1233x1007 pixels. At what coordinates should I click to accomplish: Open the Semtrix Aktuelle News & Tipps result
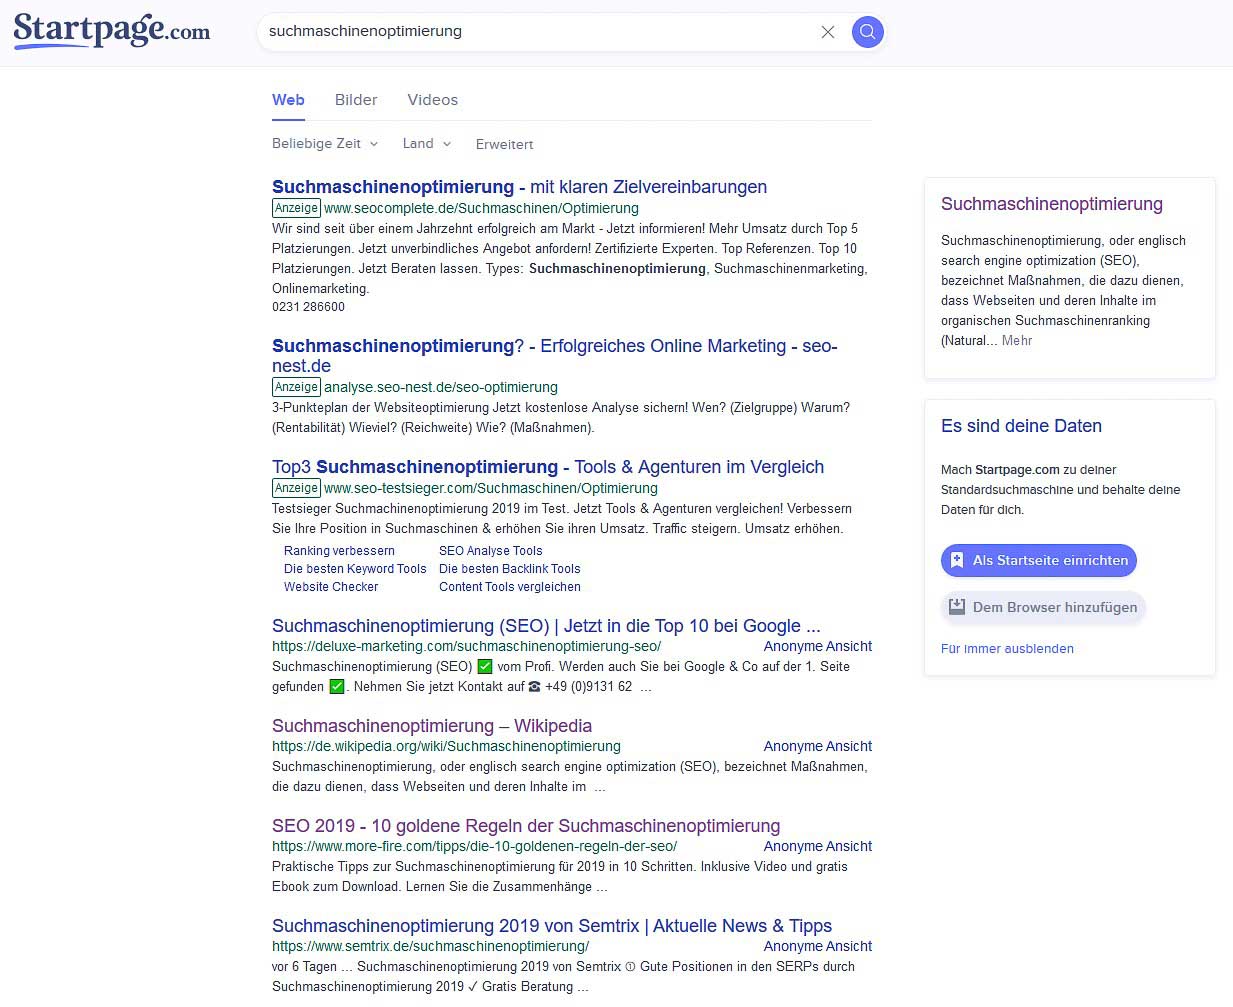coord(552,926)
